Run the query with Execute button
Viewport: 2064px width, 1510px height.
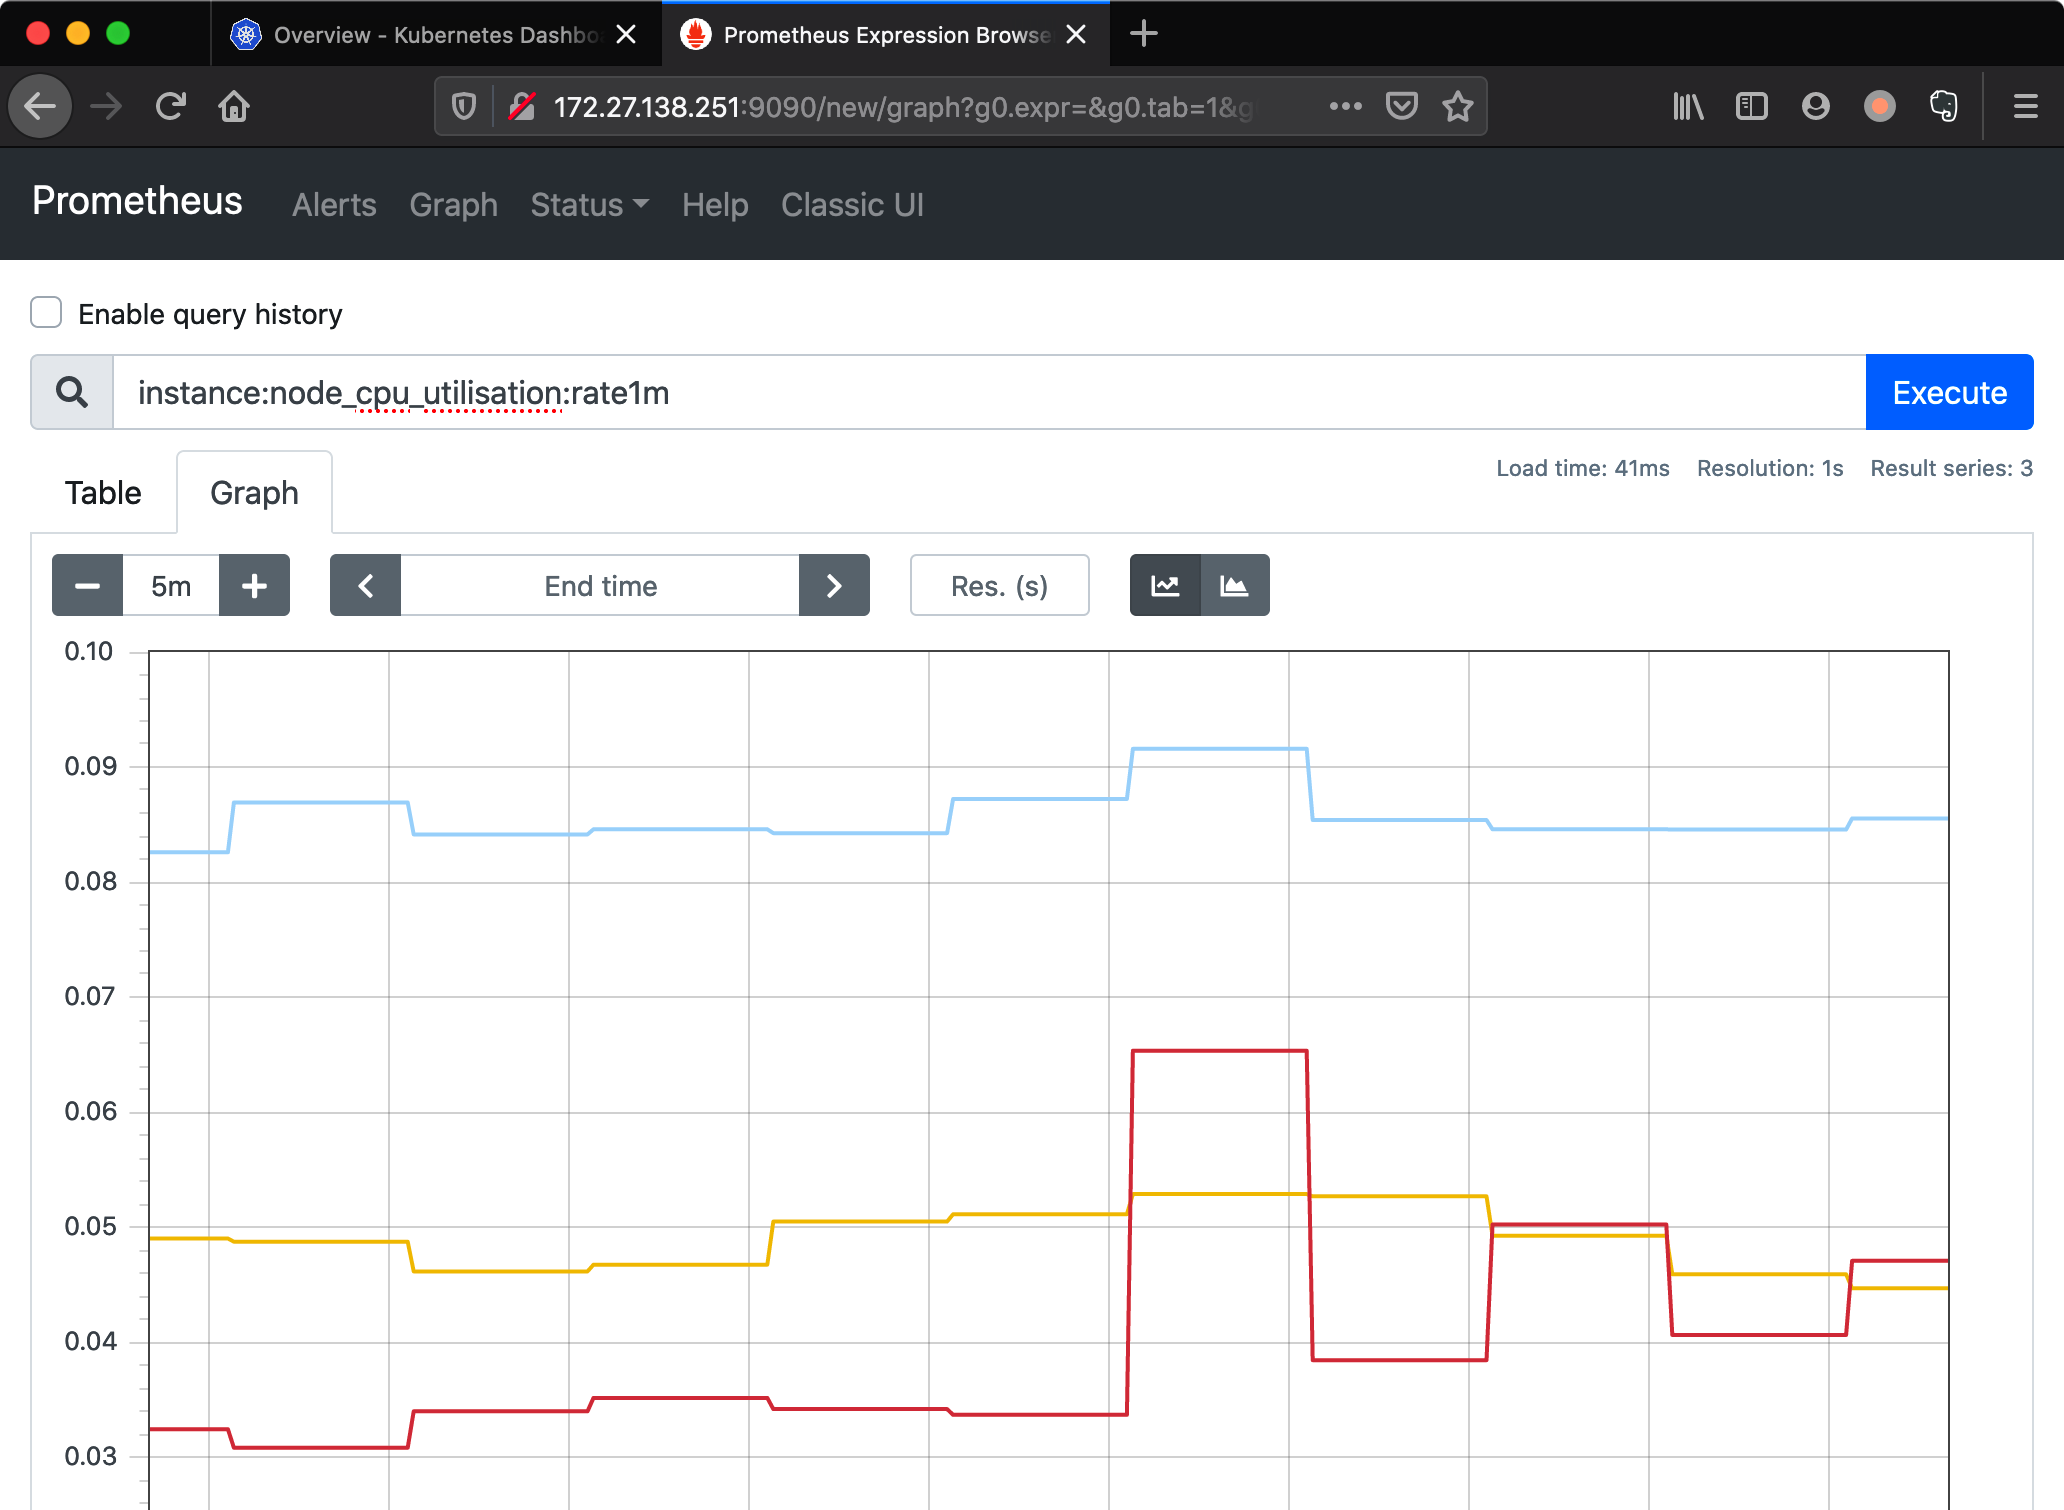[x=1949, y=392]
